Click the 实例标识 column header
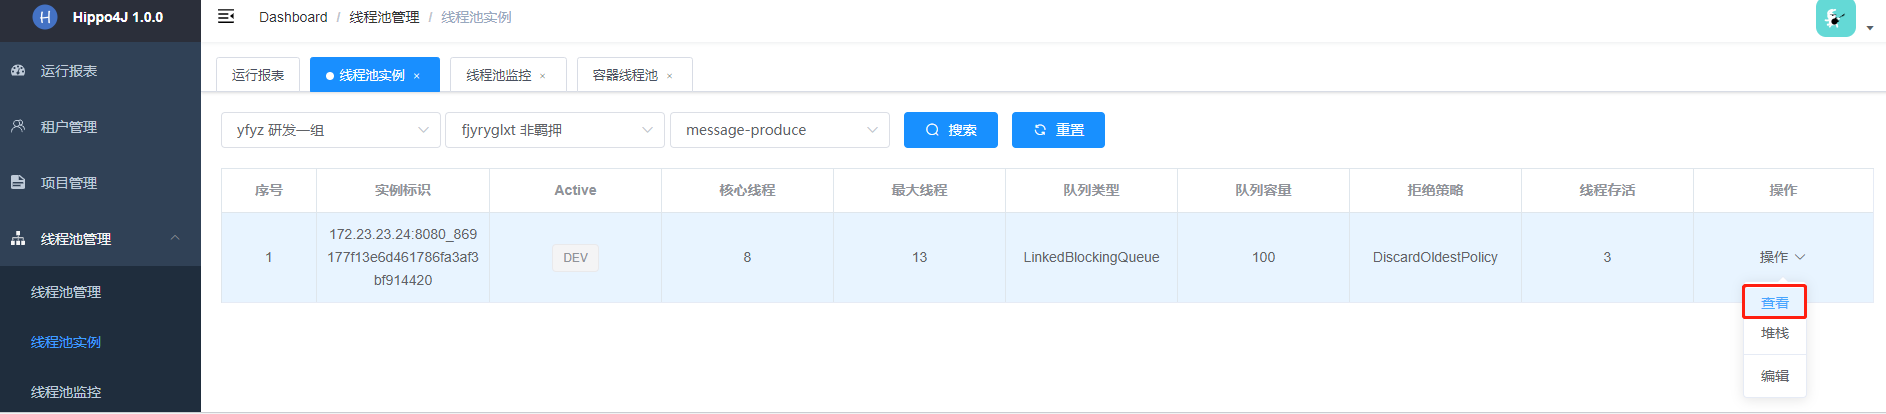Viewport: 1886px width, 414px height. [403, 190]
